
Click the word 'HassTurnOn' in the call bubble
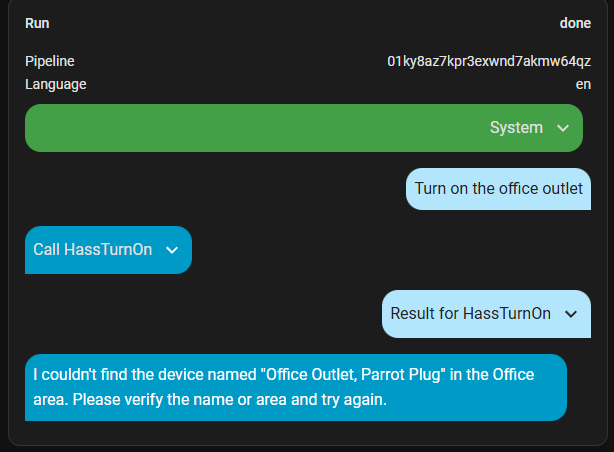108,250
